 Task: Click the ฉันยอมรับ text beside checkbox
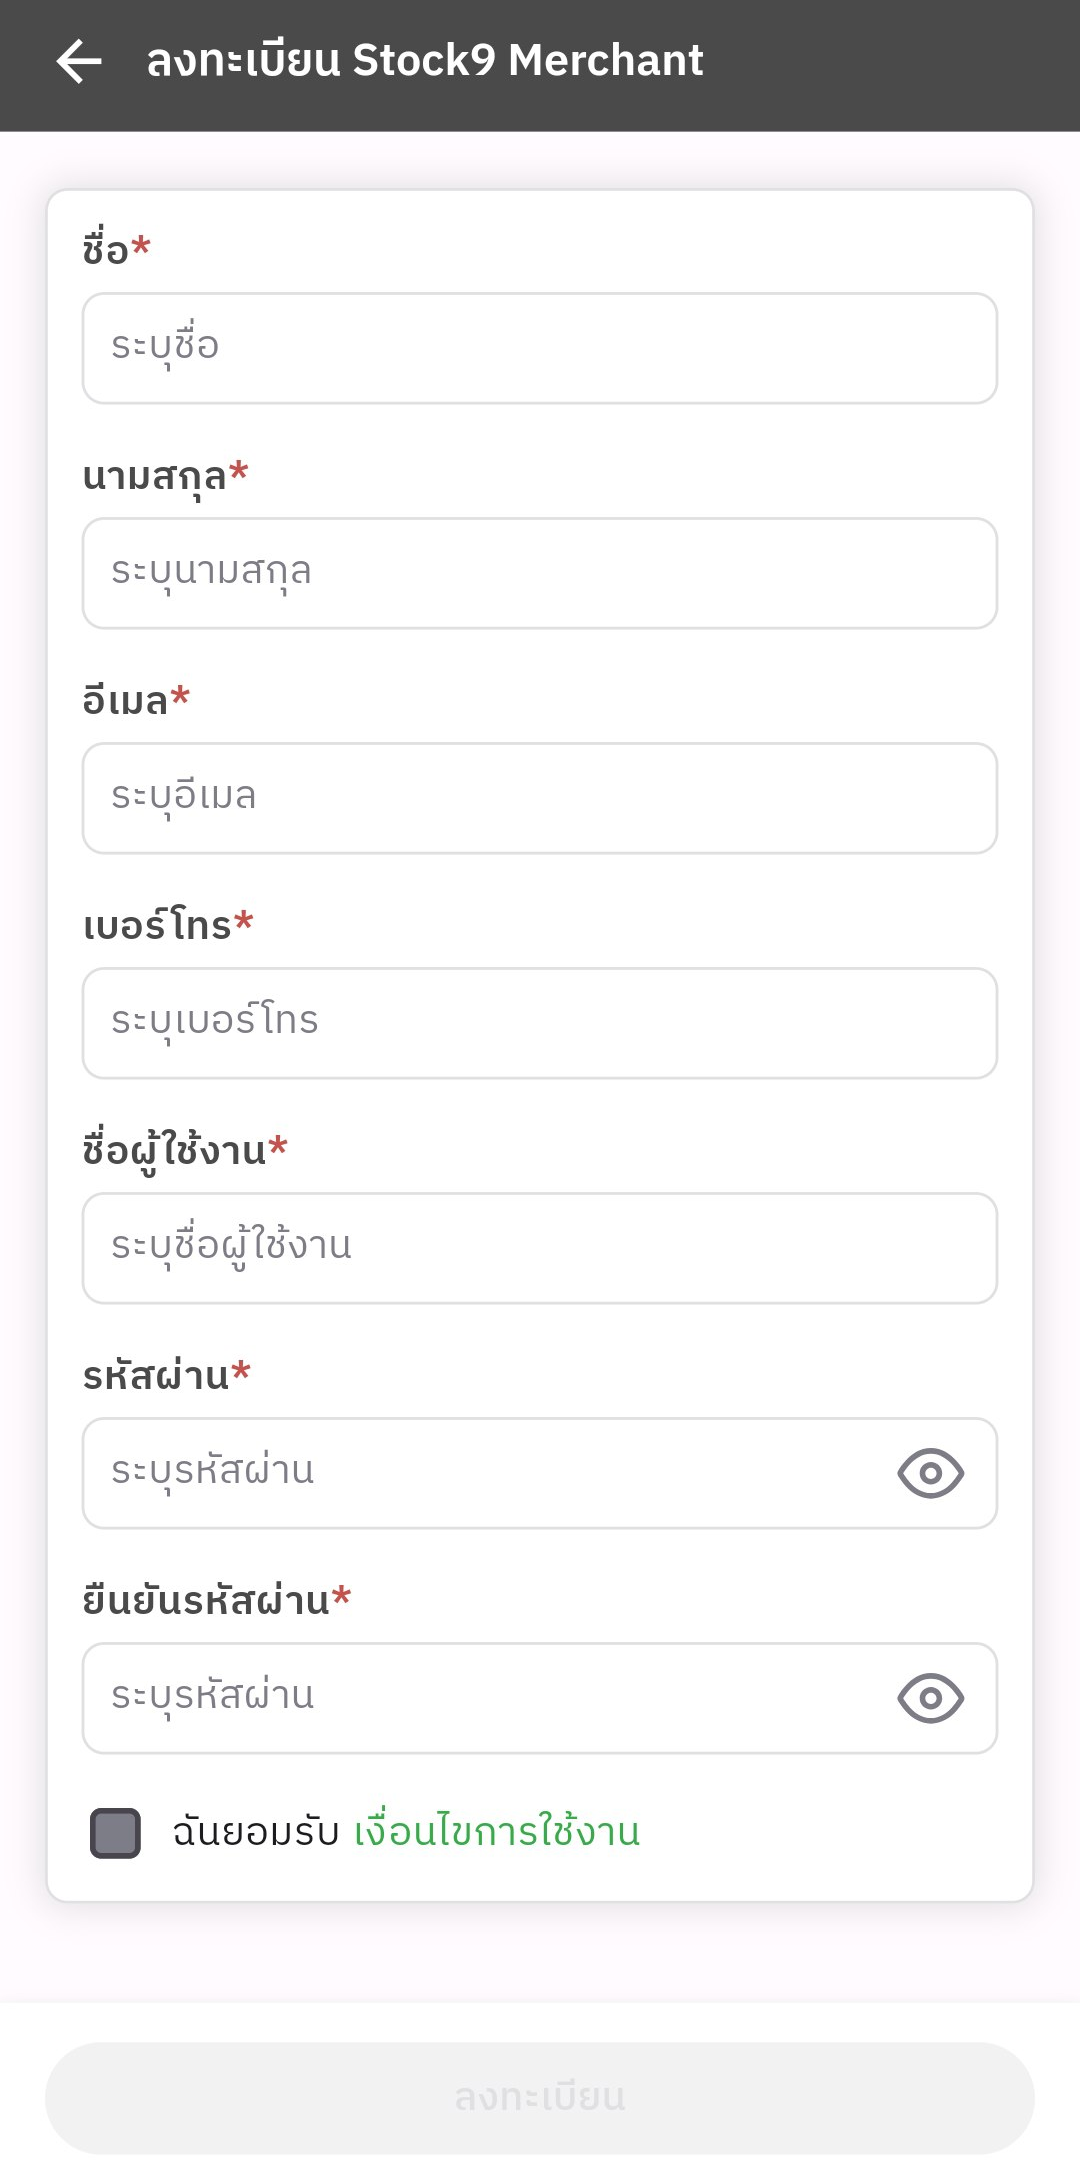[256, 1832]
